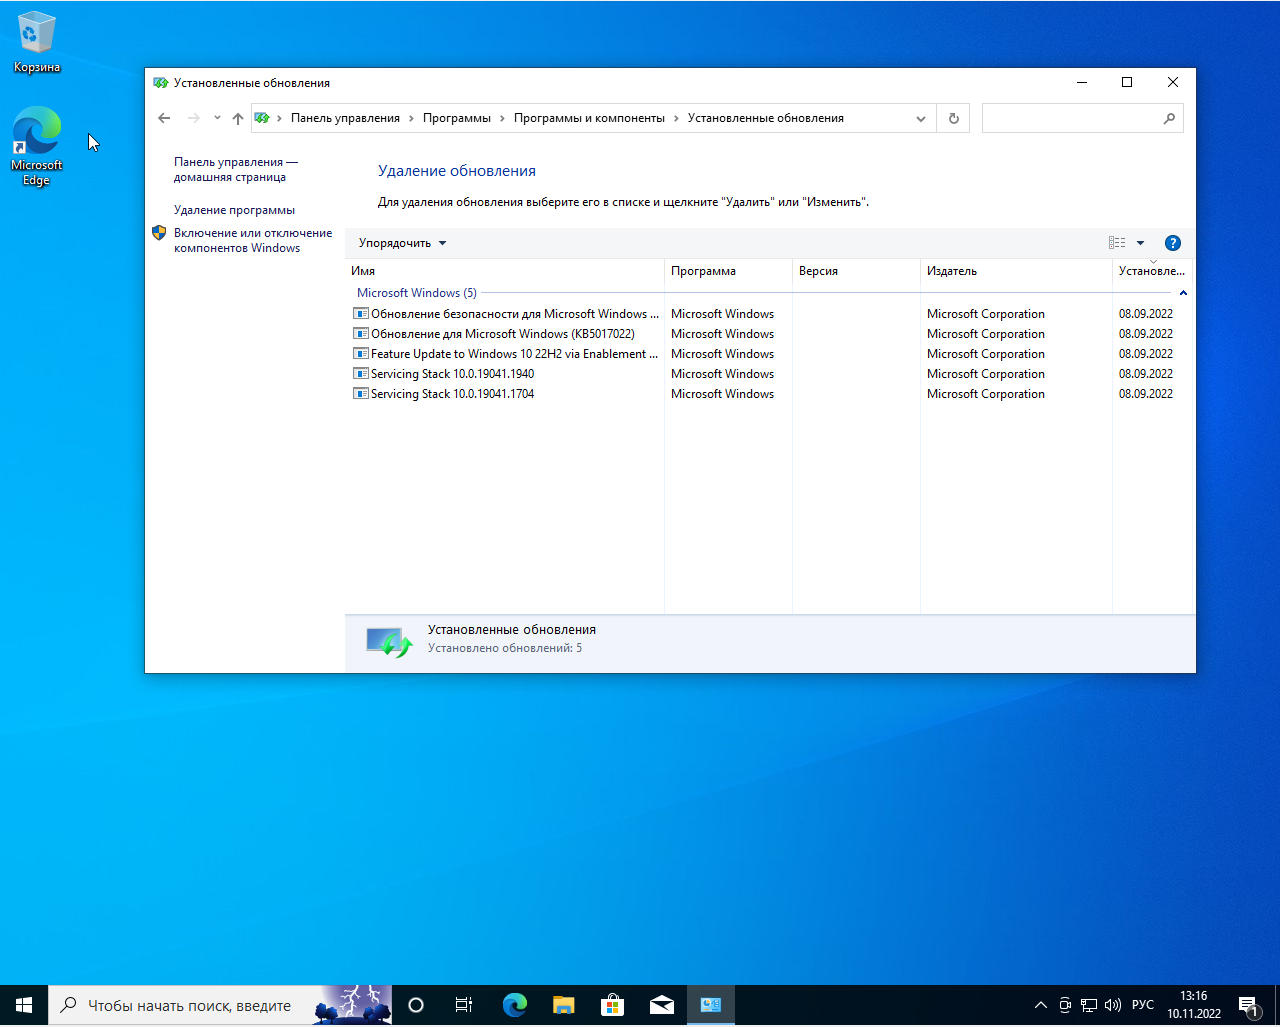This screenshot has height=1027, width=1280.
Task: Sort by the Установлено column header
Action: [1153, 271]
